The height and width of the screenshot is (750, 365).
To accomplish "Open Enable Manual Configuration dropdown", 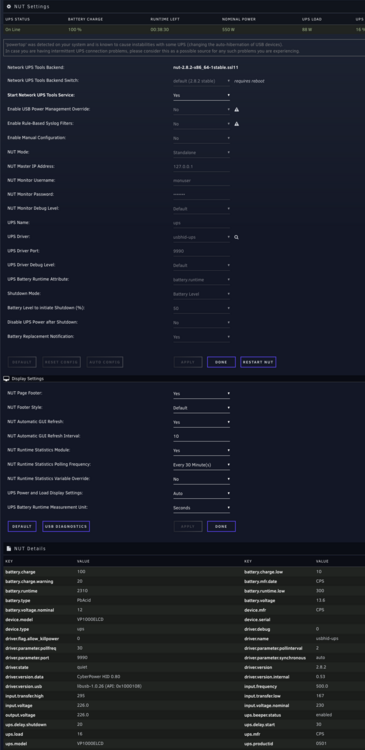I will click(x=201, y=138).
